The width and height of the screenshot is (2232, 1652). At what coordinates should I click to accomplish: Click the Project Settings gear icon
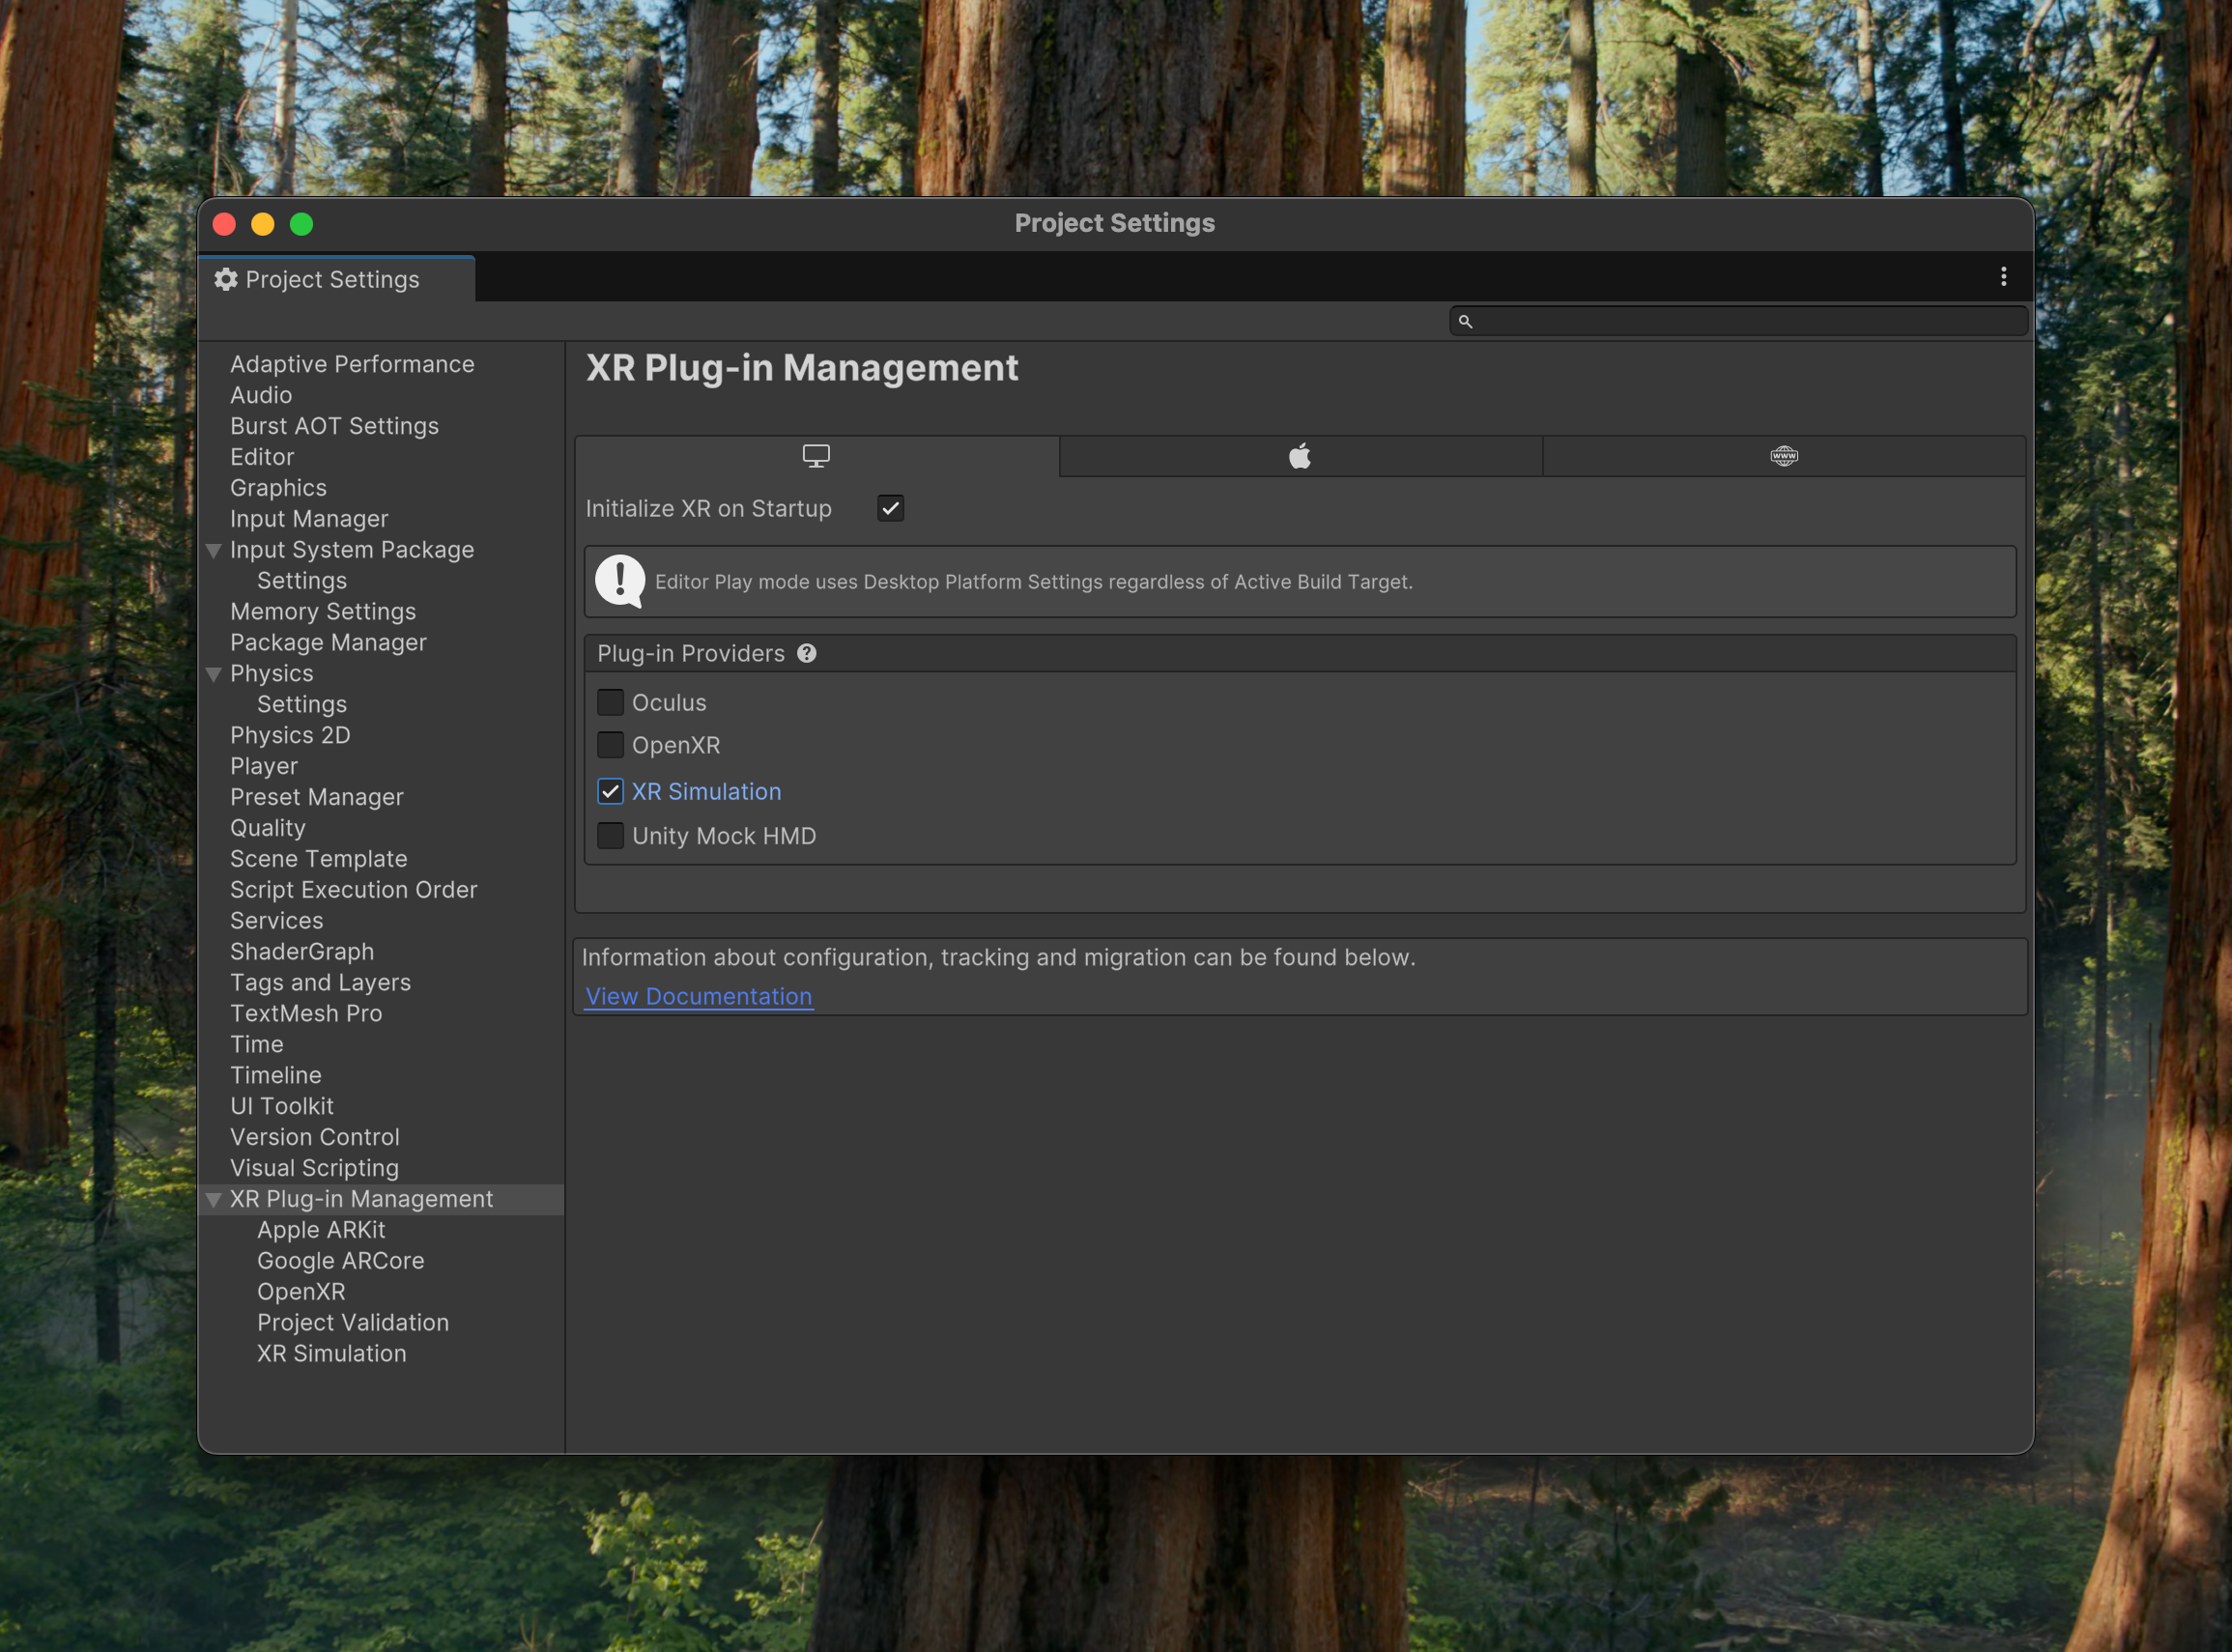(x=226, y=279)
